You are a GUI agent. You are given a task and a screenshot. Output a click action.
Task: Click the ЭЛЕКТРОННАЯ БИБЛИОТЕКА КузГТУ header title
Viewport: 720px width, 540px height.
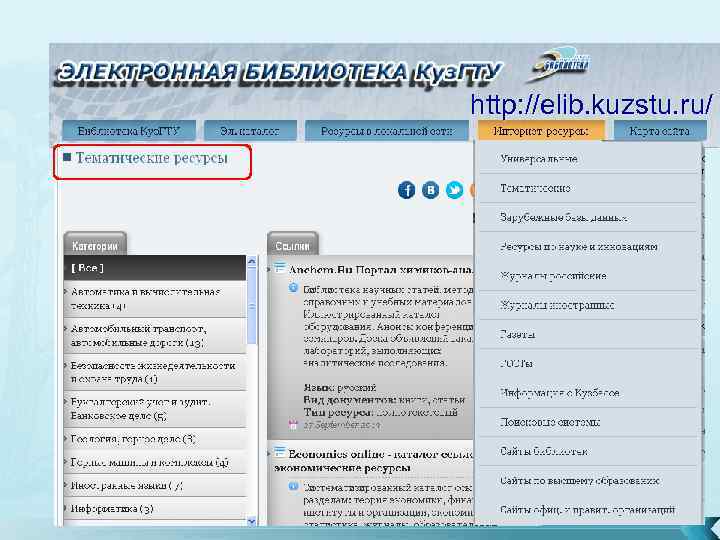[279, 73]
